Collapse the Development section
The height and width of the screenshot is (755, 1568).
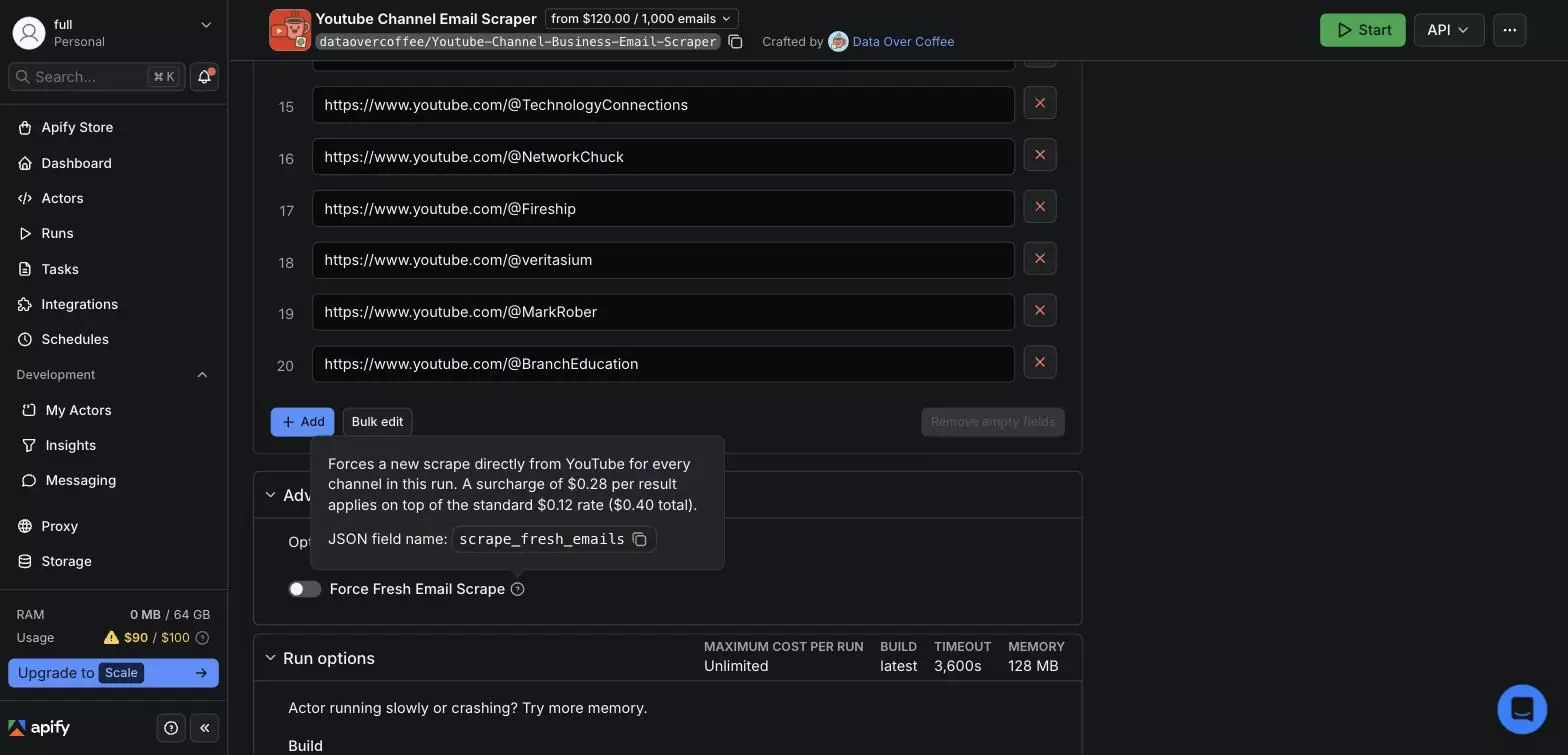202,375
